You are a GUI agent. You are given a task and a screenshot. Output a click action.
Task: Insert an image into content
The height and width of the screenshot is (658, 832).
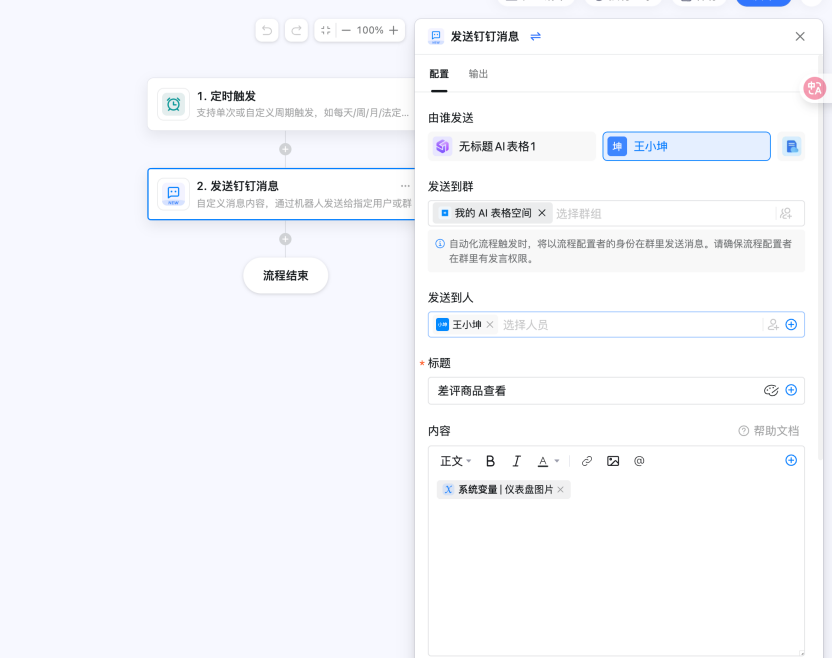[613, 461]
